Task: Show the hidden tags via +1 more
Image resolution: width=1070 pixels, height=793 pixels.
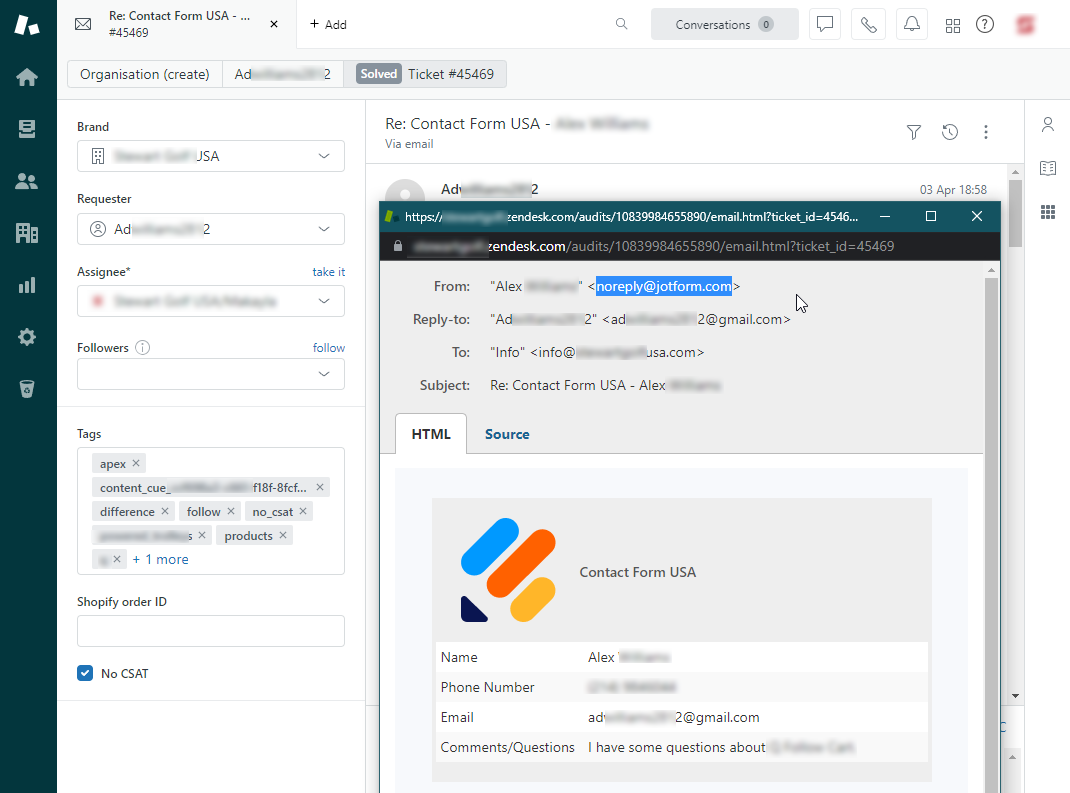Action: [160, 559]
